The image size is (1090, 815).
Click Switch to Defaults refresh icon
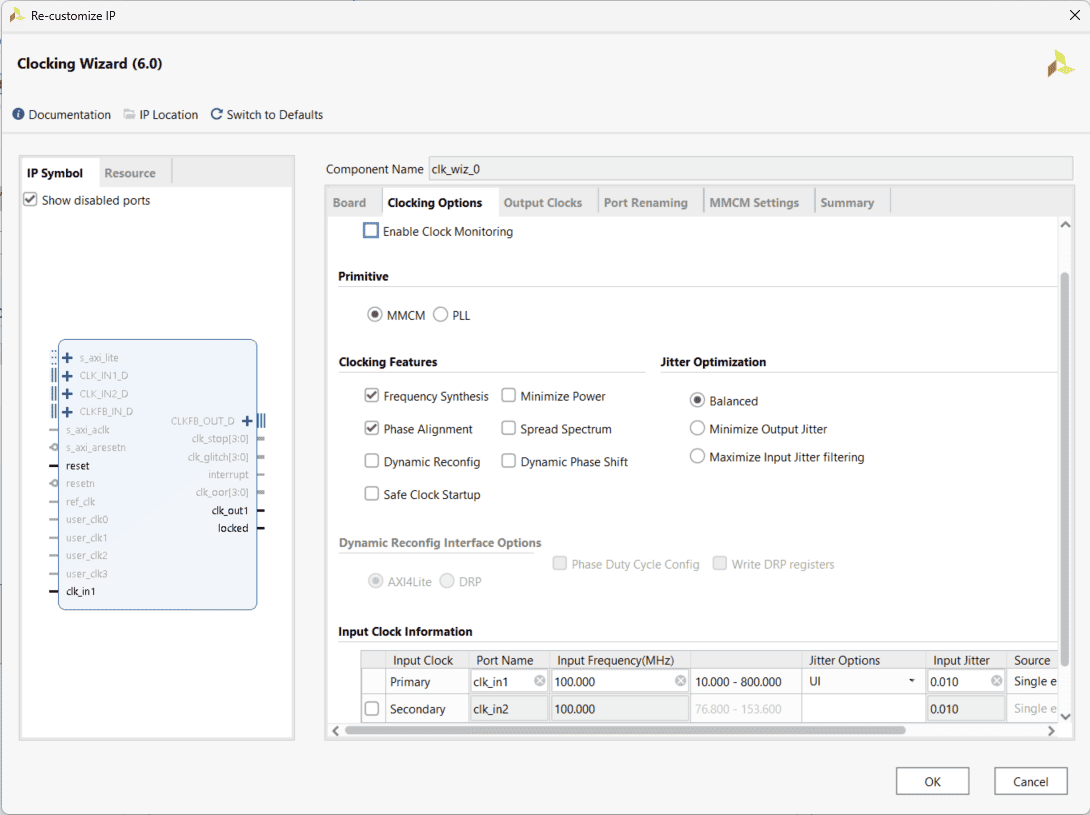pyautogui.click(x=216, y=115)
